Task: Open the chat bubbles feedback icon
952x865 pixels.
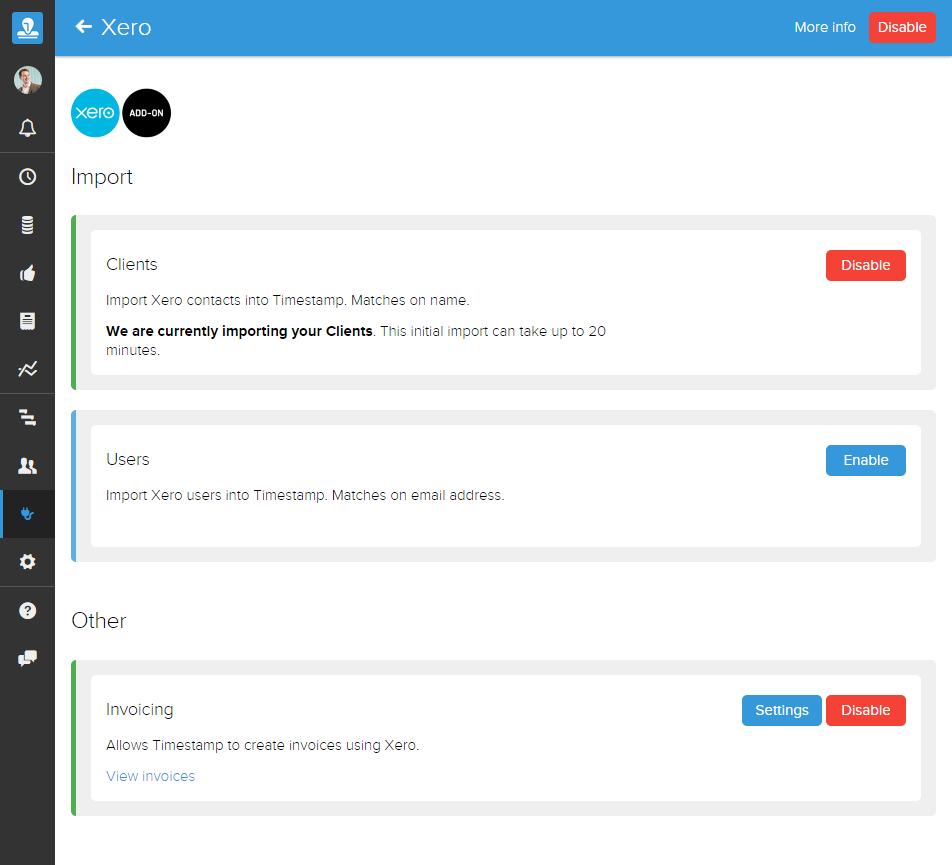Action: pyautogui.click(x=27, y=658)
